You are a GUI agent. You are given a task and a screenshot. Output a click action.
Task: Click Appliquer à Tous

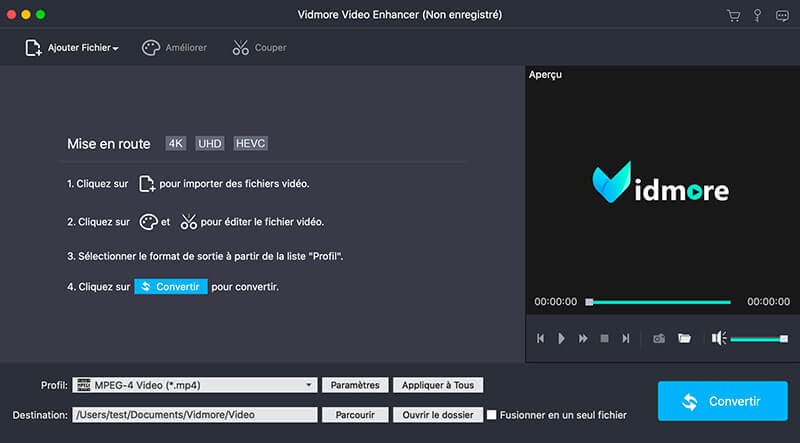point(438,385)
